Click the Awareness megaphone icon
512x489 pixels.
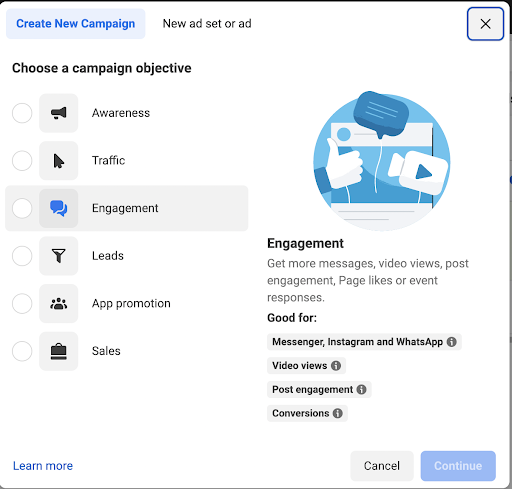pyautogui.click(x=59, y=113)
